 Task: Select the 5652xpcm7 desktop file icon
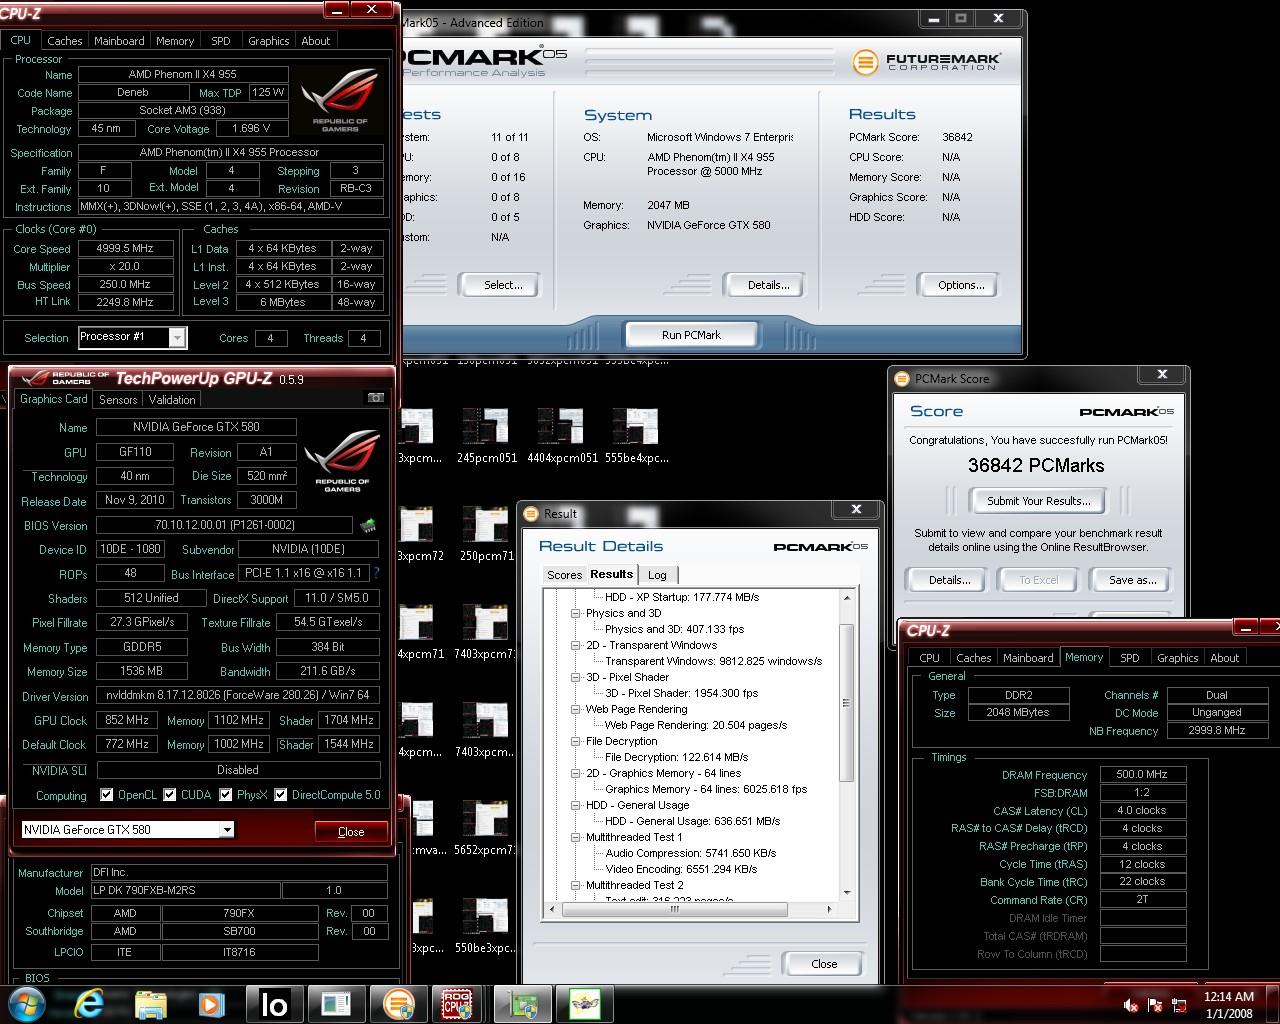coord(486,829)
